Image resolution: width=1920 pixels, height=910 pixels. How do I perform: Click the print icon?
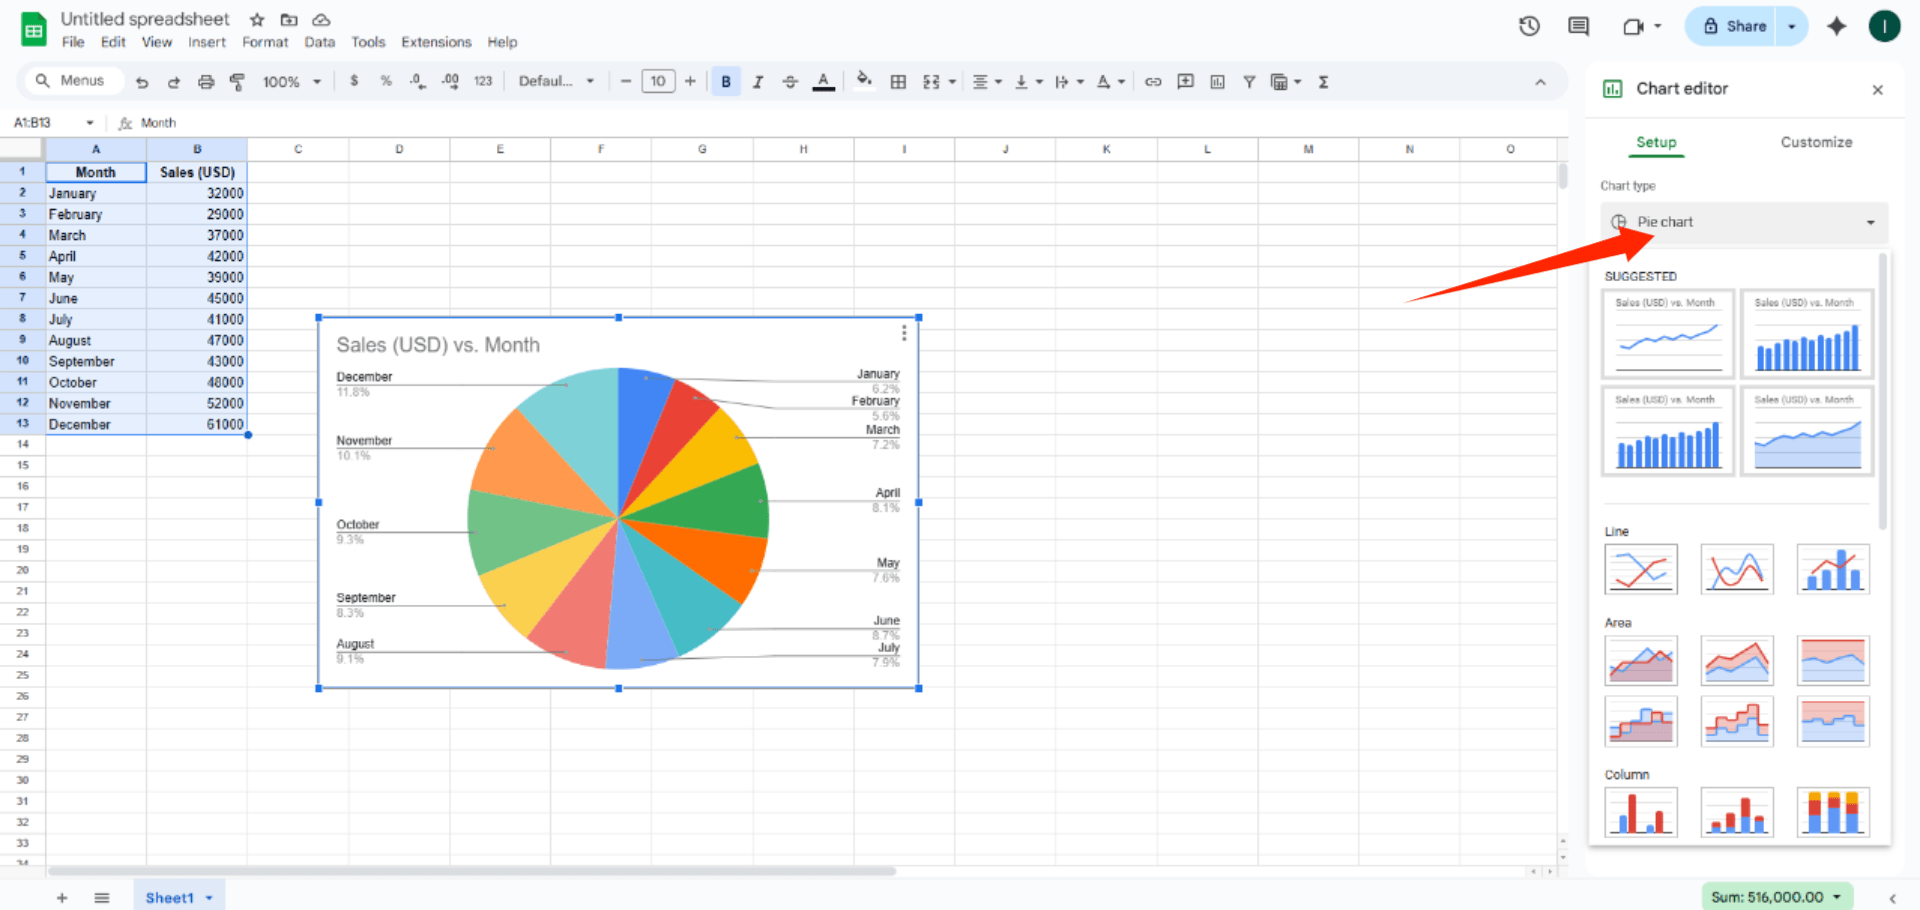click(x=206, y=82)
